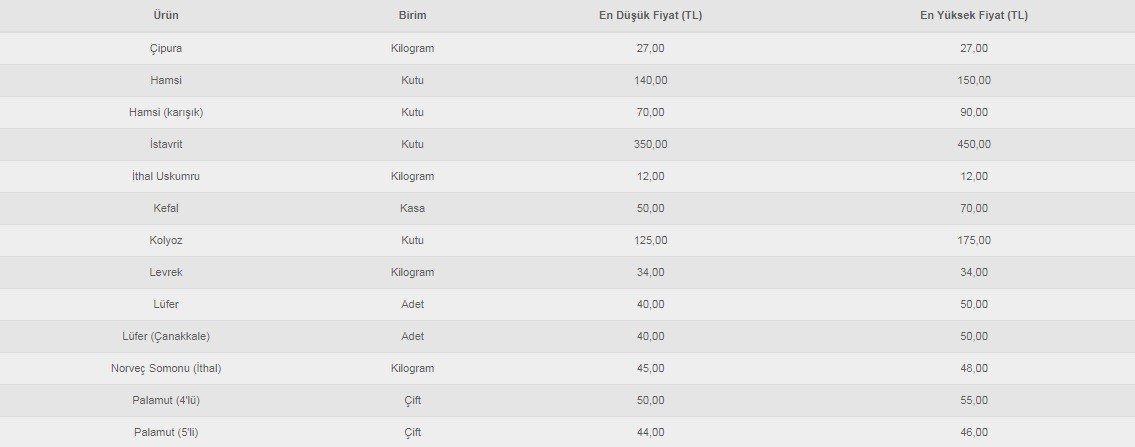Click the İstavrit row name
Image resolution: width=1135 pixels, height=447 pixels.
(166, 144)
